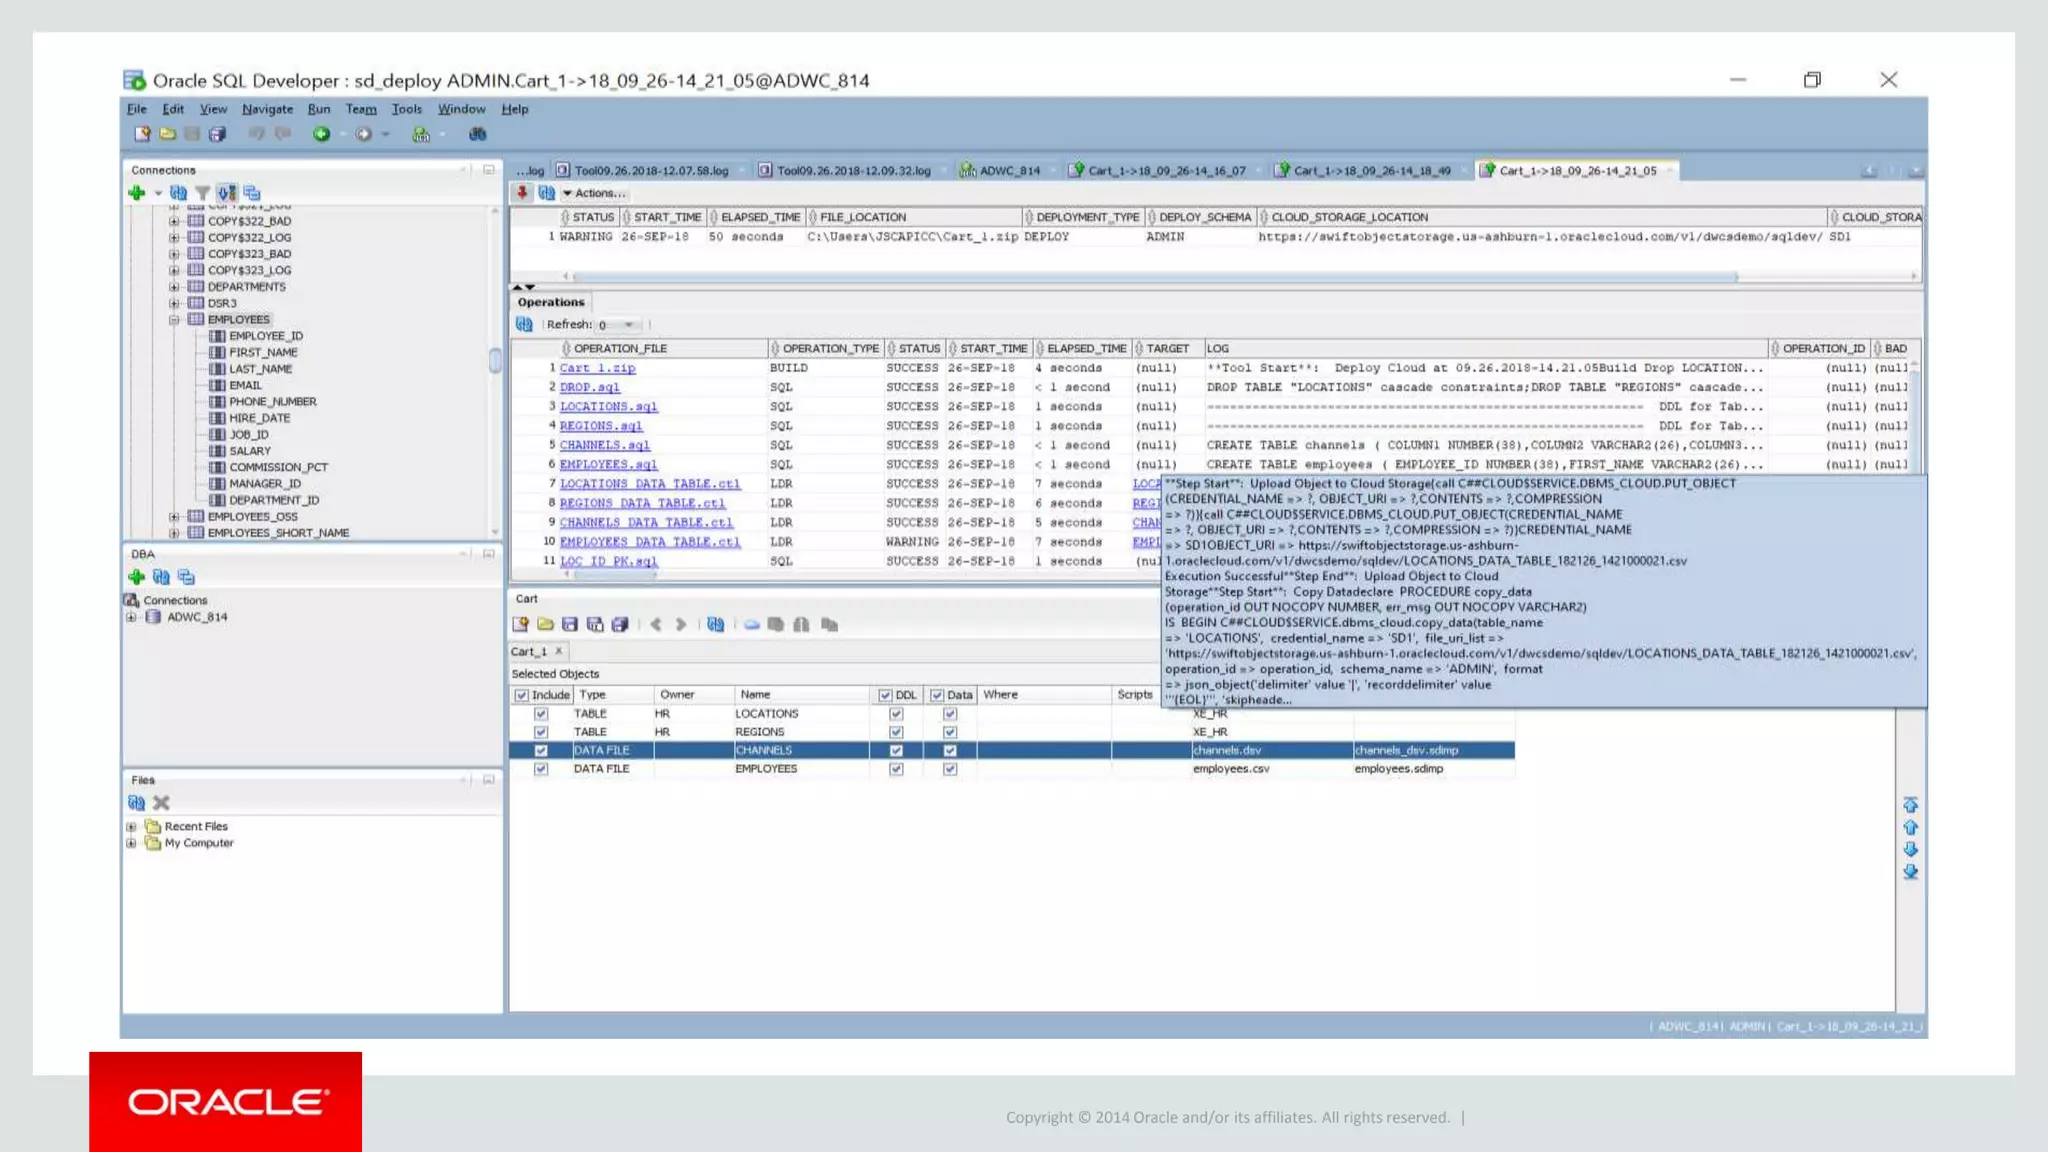The width and height of the screenshot is (2048, 1152).
Task: Open the SQL Worksheet icon in main toolbar
Action: pos(421,134)
